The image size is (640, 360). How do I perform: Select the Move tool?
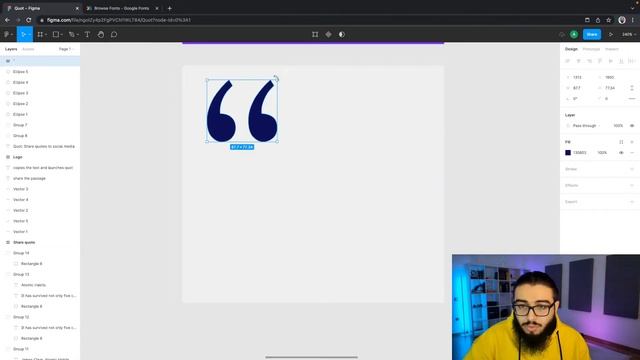click(x=23, y=35)
